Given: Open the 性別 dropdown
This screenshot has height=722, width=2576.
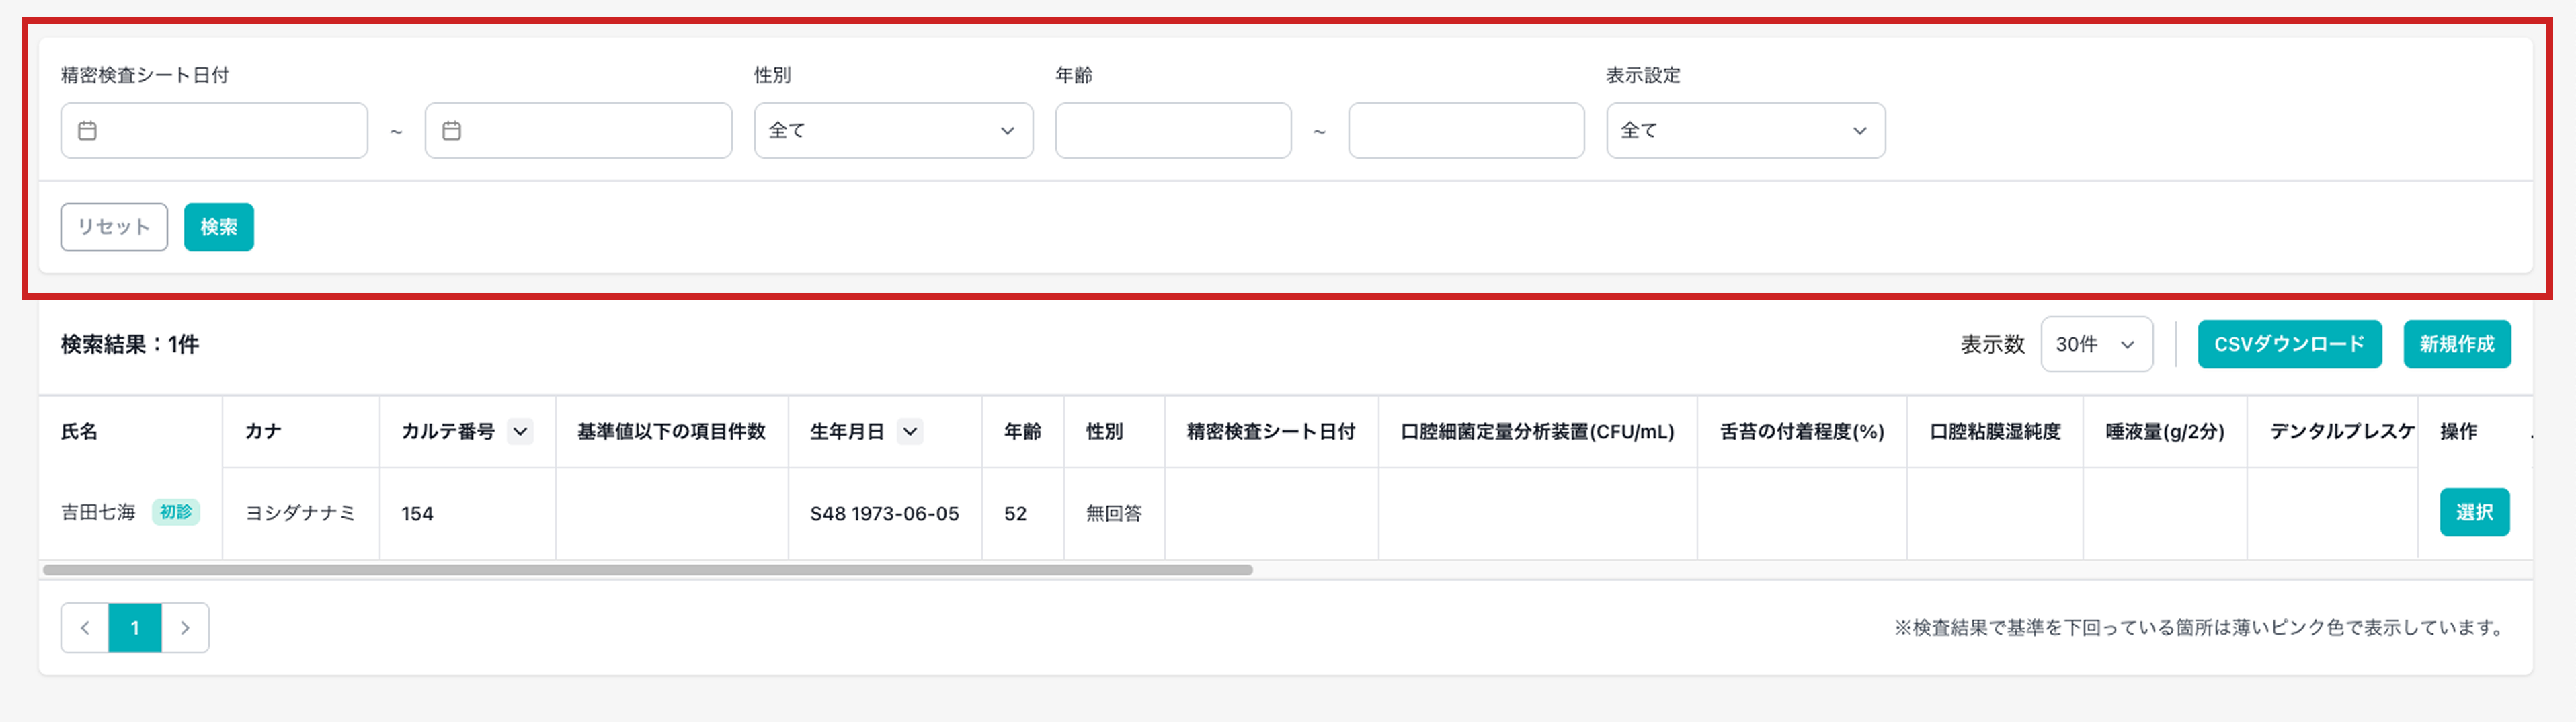Looking at the screenshot, I should (x=893, y=130).
